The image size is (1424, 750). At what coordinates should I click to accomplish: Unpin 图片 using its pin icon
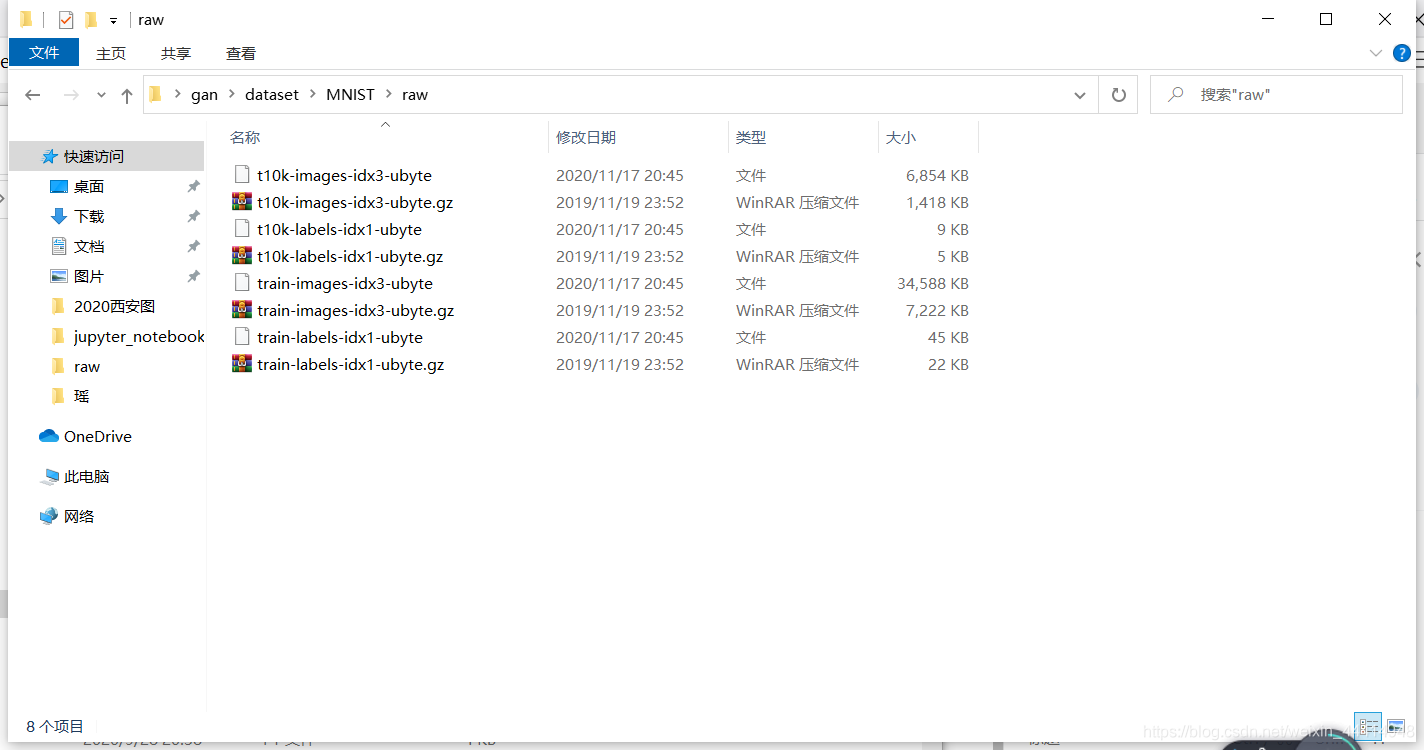point(194,277)
